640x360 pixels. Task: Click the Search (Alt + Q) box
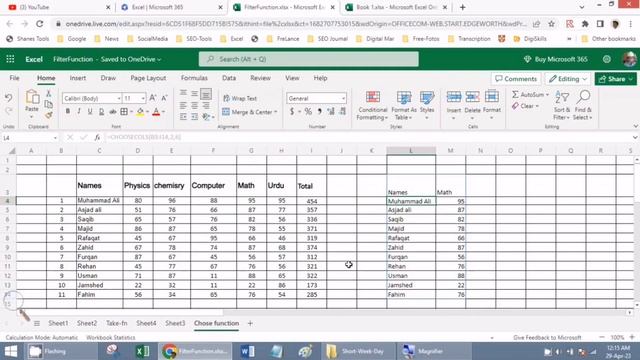[x=309, y=59]
